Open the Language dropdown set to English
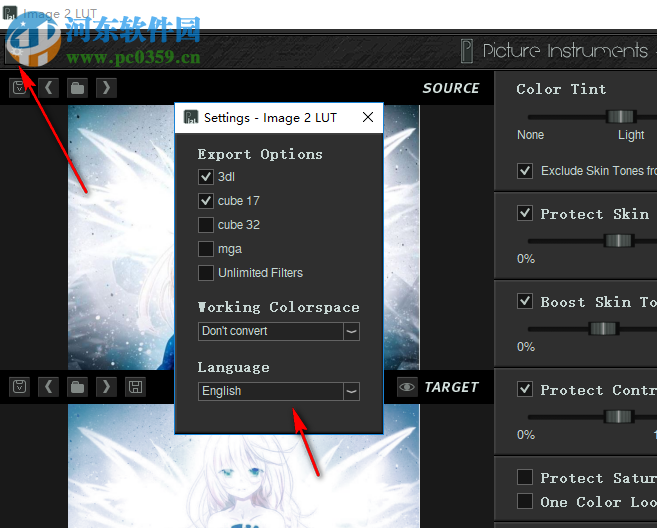 pos(279,391)
